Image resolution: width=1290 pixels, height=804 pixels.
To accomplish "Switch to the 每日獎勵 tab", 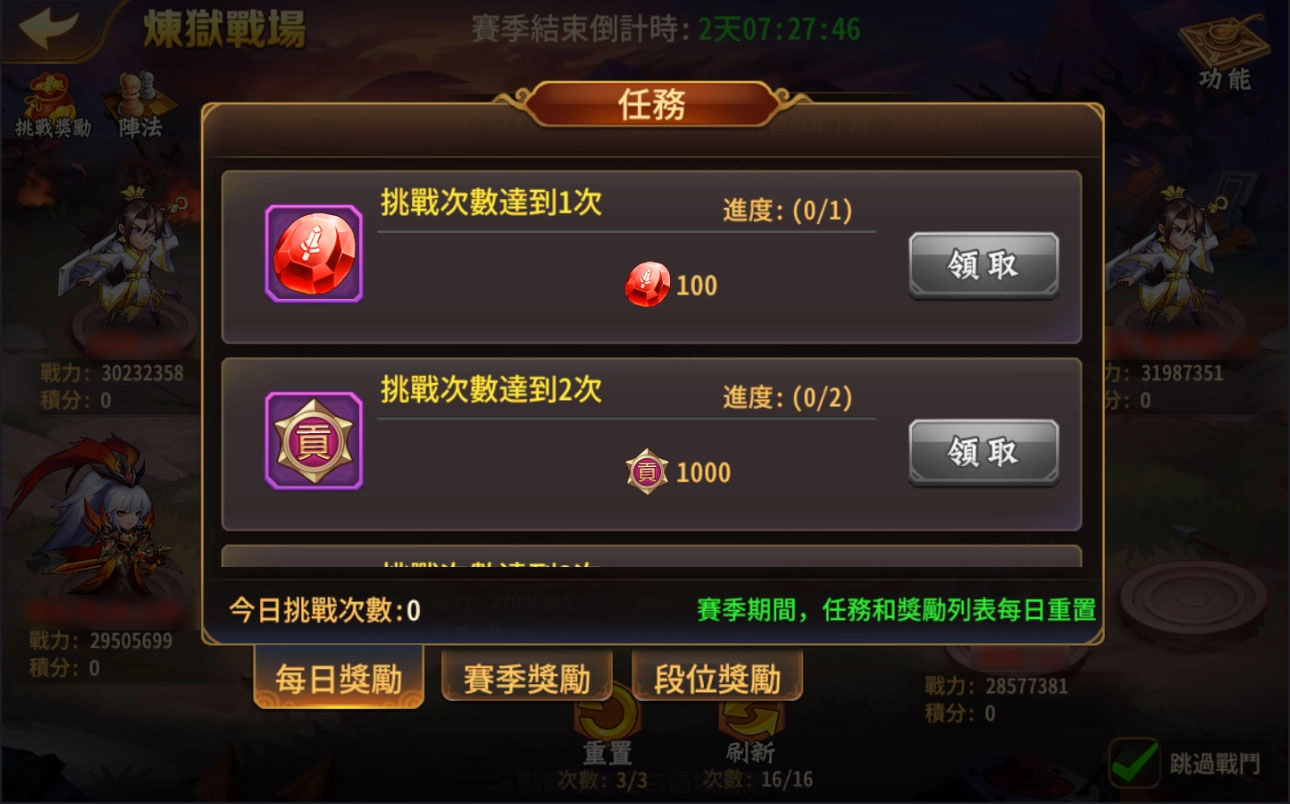I will 339,679.
